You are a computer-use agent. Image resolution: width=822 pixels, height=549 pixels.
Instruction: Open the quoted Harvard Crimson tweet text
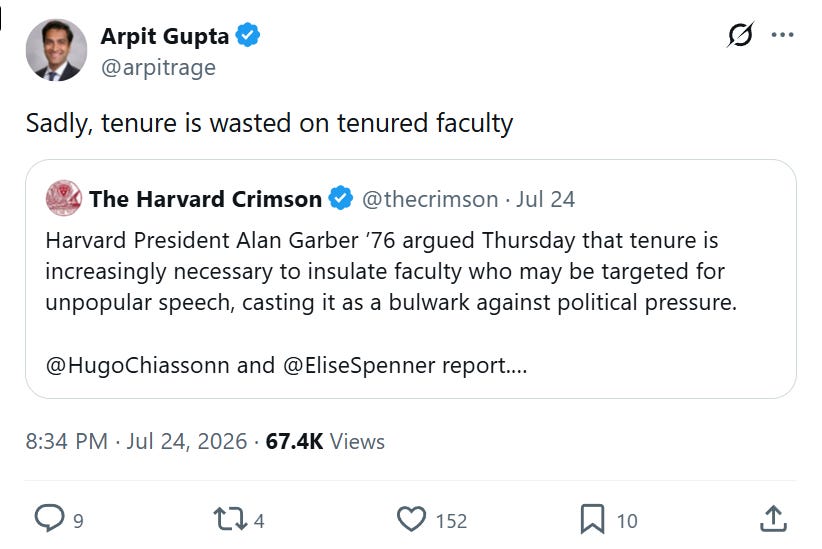[x=391, y=303]
